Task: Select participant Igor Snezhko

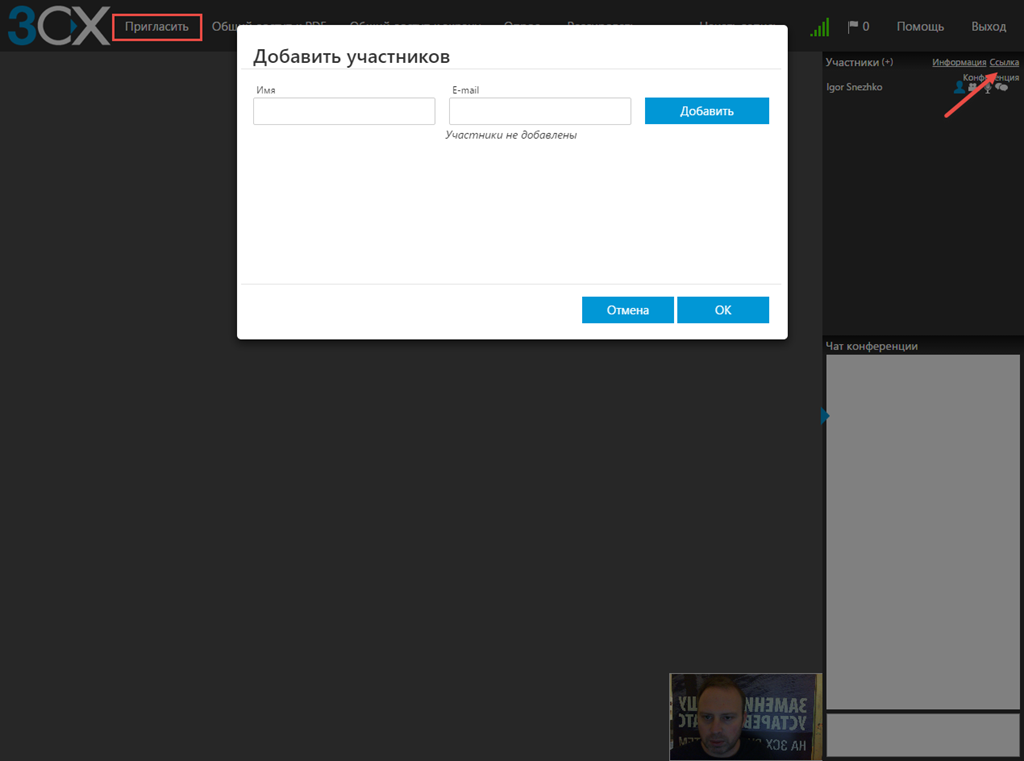Action: coord(854,87)
